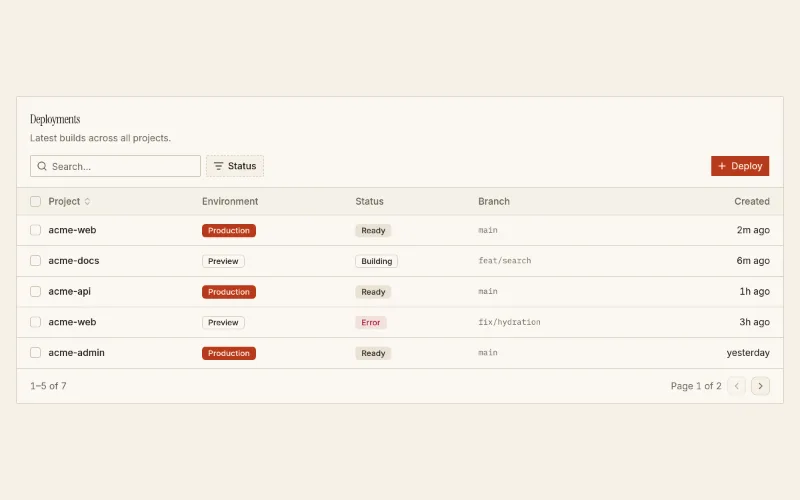
Task: Click Production badge in acme-api row
Action: pyautogui.click(x=229, y=292)
